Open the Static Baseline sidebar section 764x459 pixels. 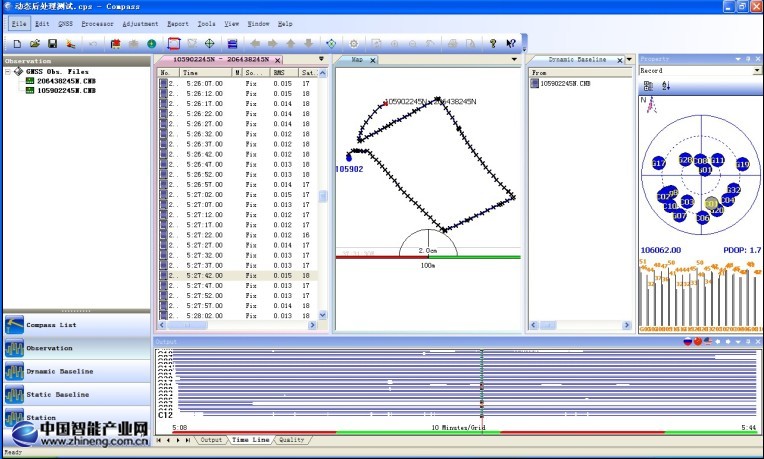pyautogui.click(x=57, y=394)
